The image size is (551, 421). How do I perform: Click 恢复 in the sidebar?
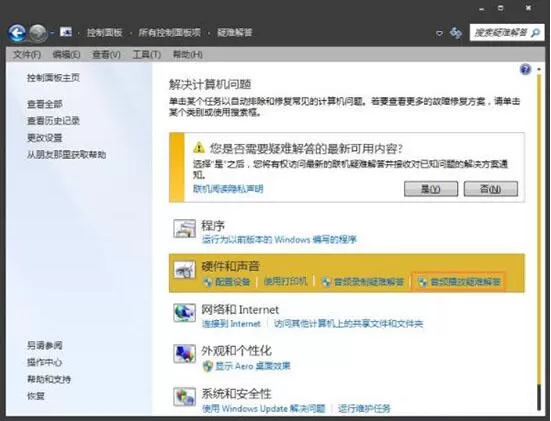(36, 396)
